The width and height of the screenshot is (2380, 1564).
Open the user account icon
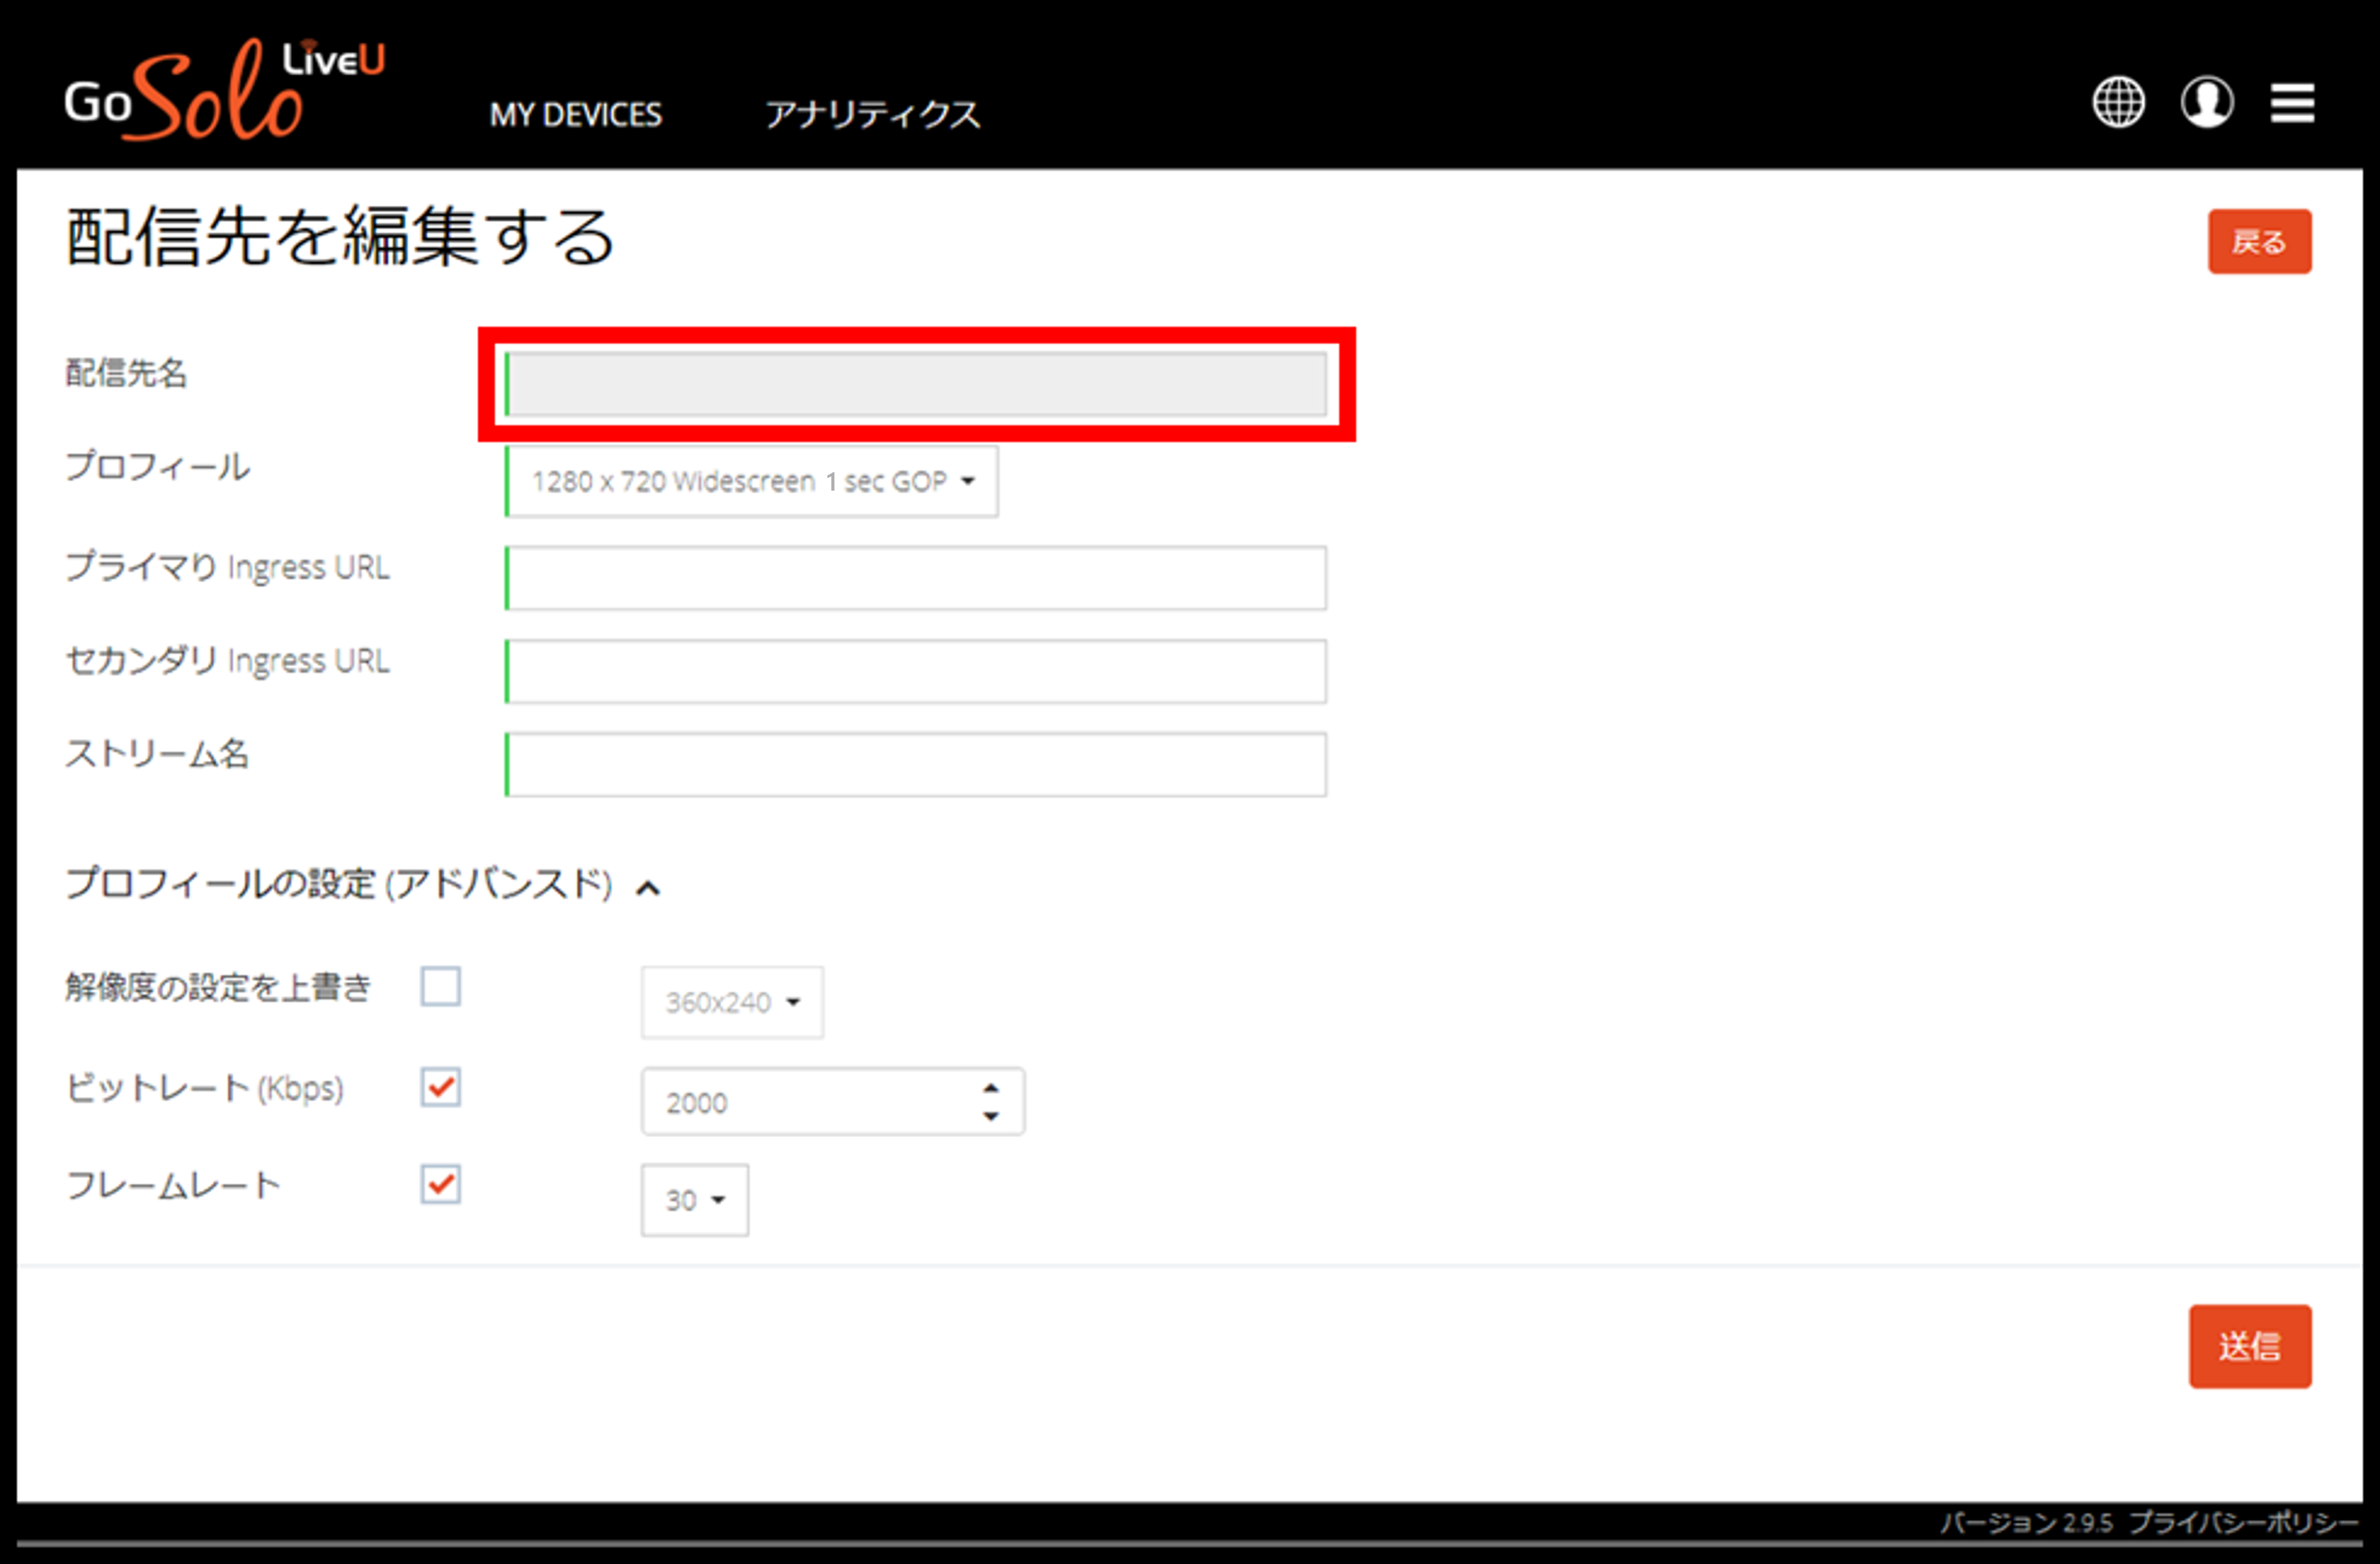point(2206,102)
